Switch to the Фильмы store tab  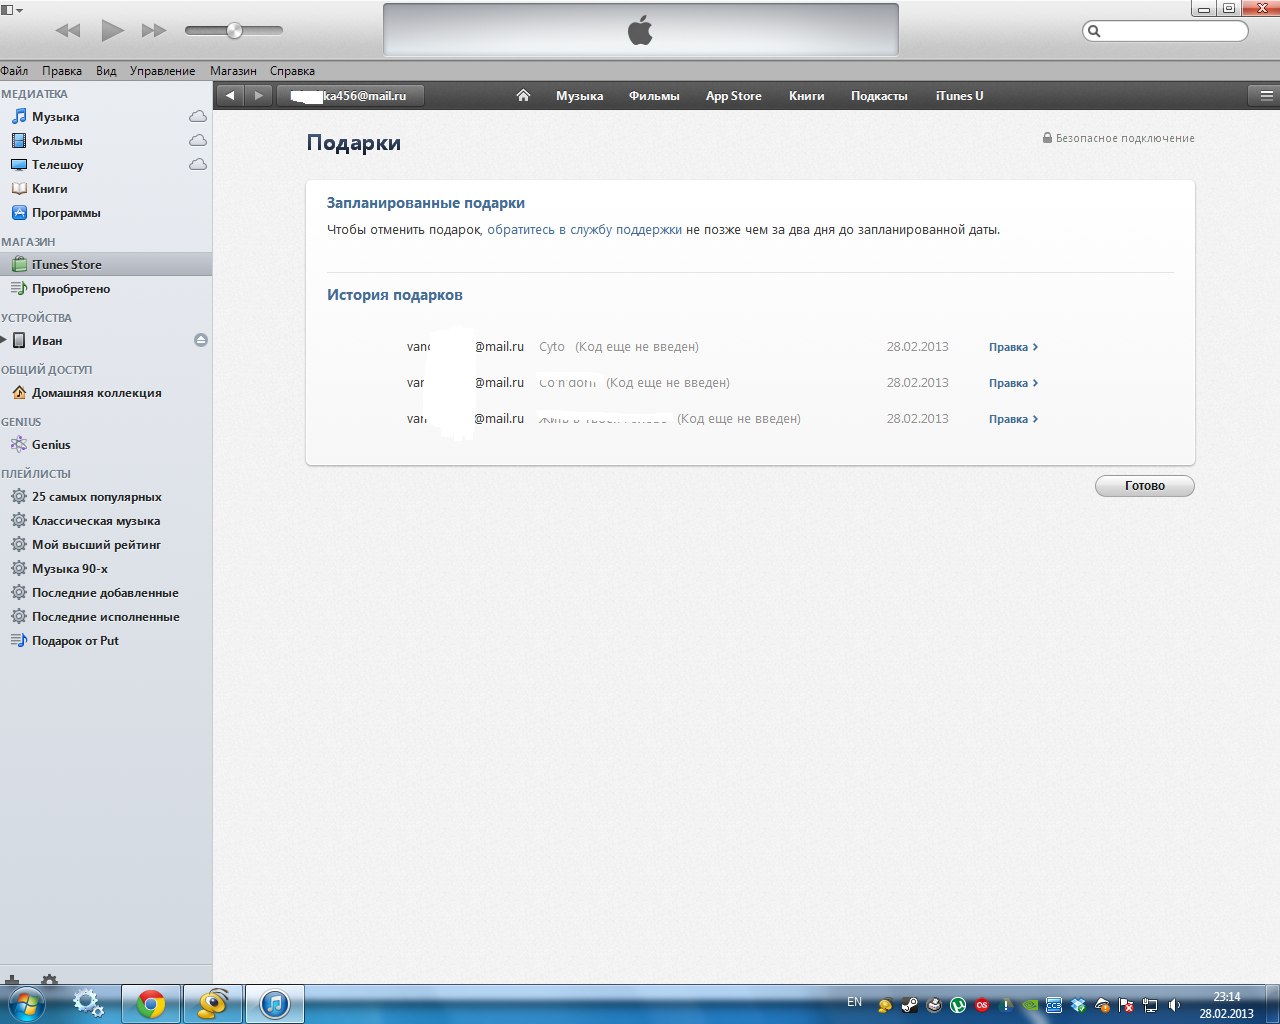(x=654, y=96)
